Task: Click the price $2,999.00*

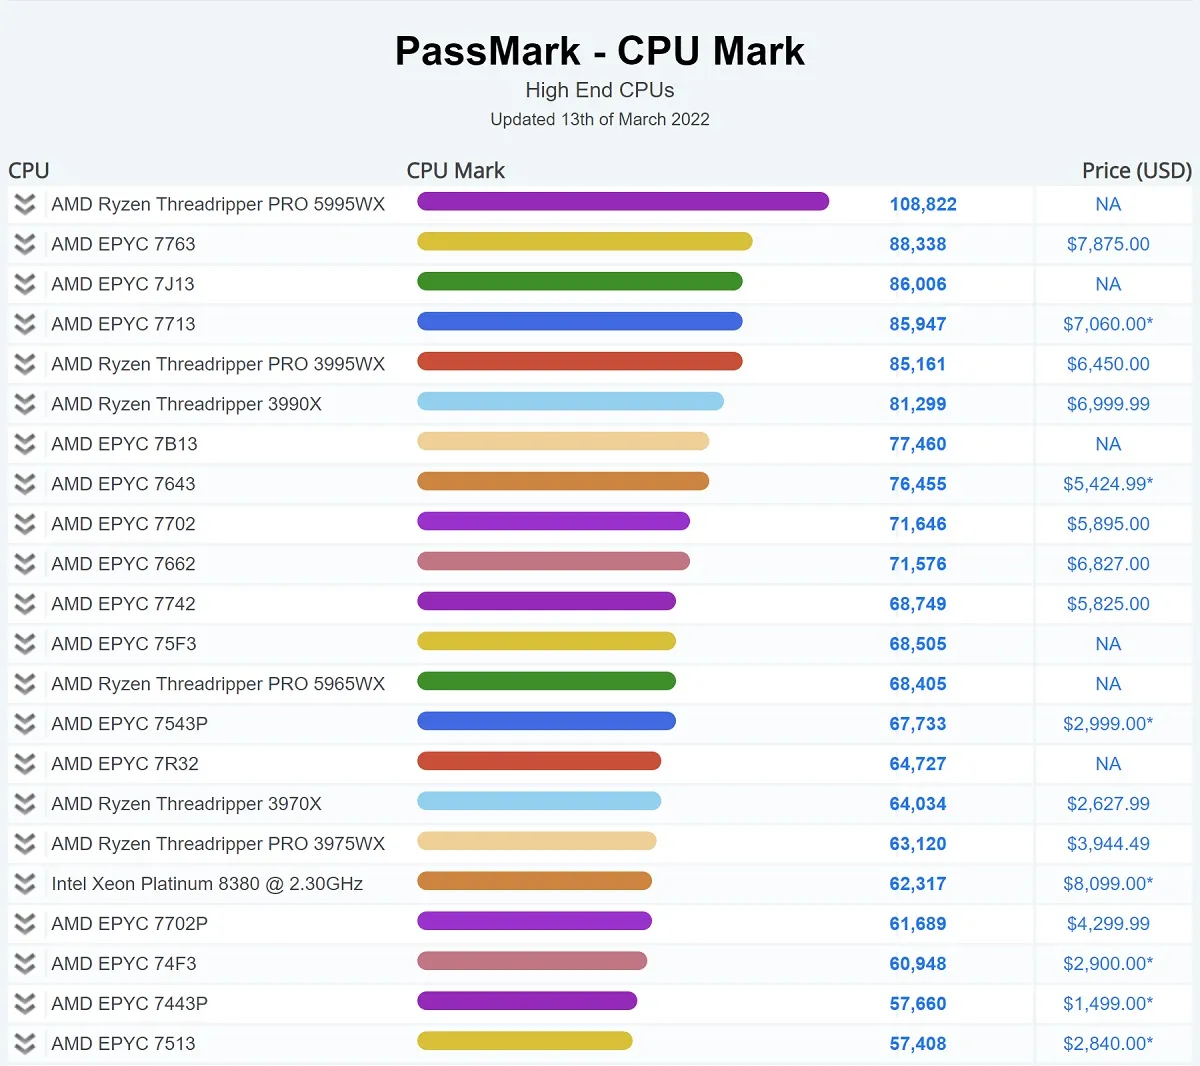Action: pyautogui.click(x=1108, y=724)
